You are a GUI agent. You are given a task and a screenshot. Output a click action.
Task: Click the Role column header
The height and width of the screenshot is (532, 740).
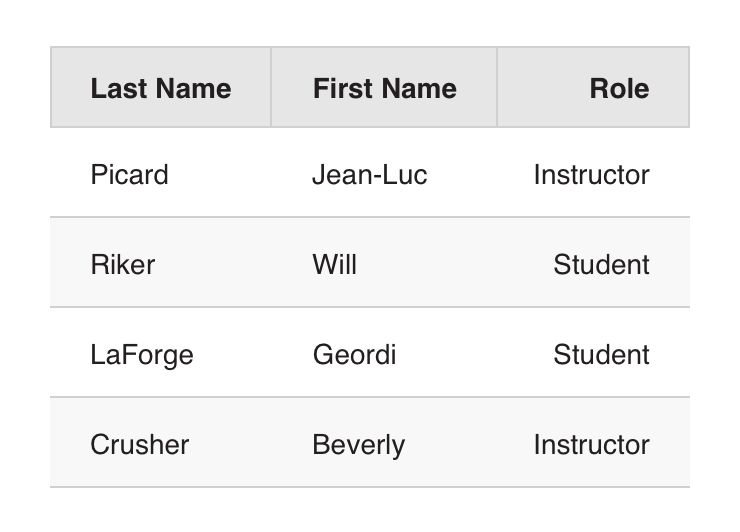point(619,88)
